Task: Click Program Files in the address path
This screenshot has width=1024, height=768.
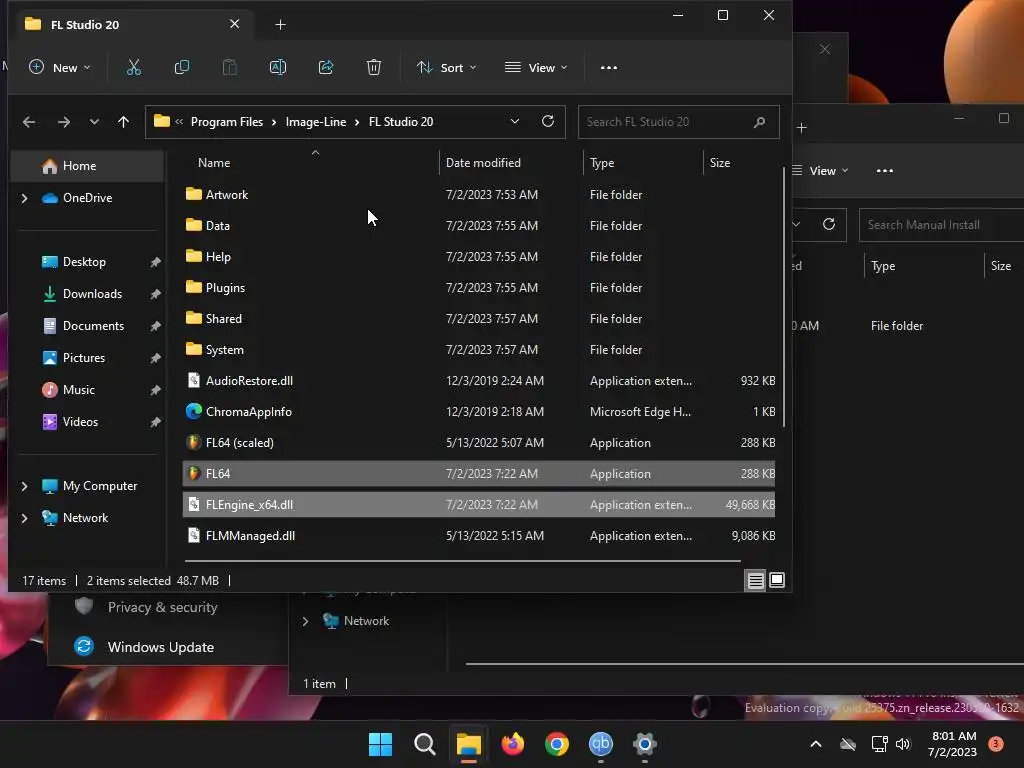Action: 227,122
